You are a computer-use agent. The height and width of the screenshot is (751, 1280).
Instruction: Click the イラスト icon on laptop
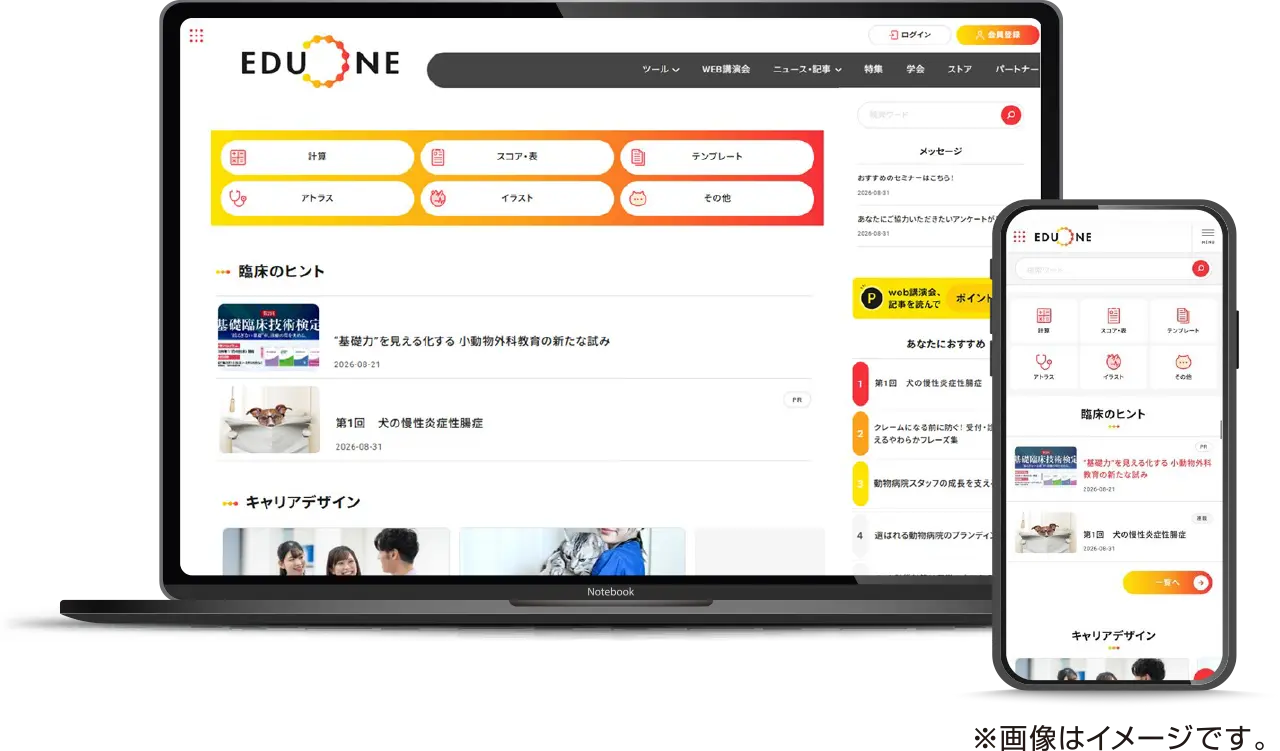(x=438, y=198)
